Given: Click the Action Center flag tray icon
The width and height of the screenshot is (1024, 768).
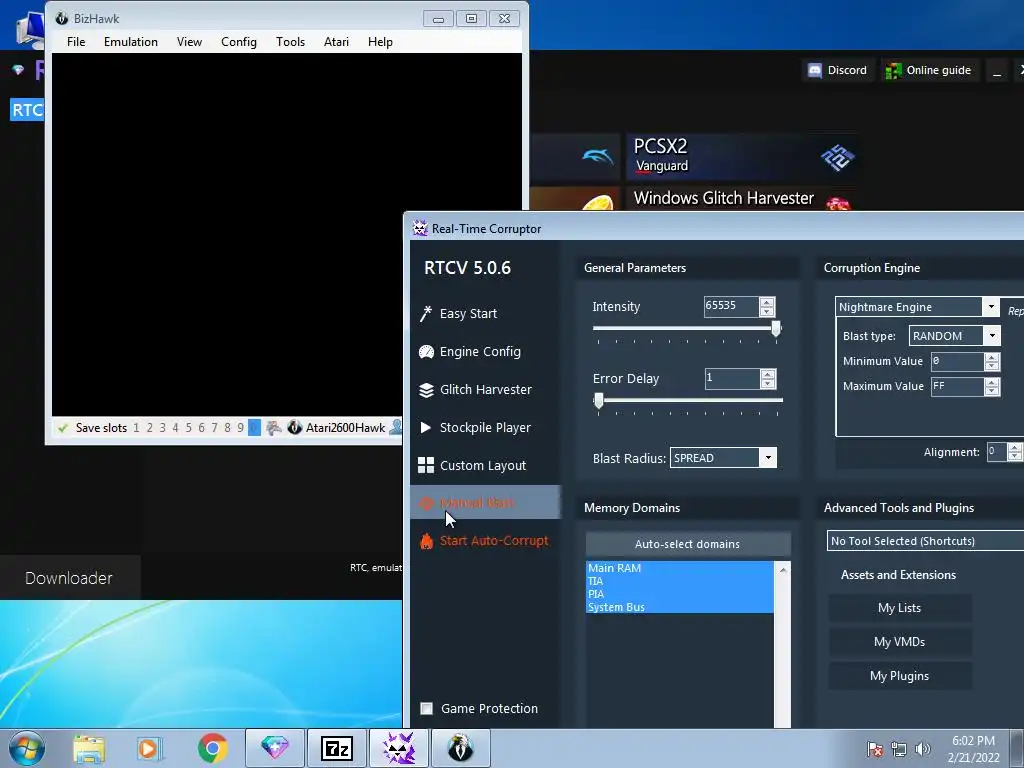Looking at the screenshot, I should click(875, 749).
